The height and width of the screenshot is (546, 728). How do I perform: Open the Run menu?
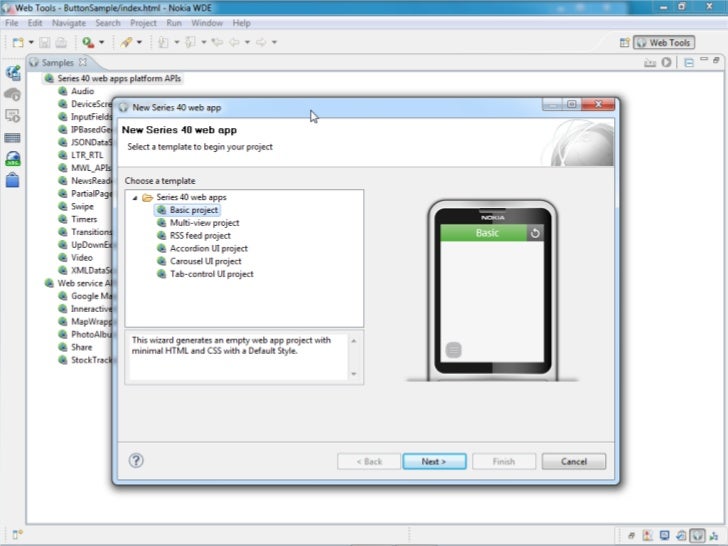coord(174,23)
